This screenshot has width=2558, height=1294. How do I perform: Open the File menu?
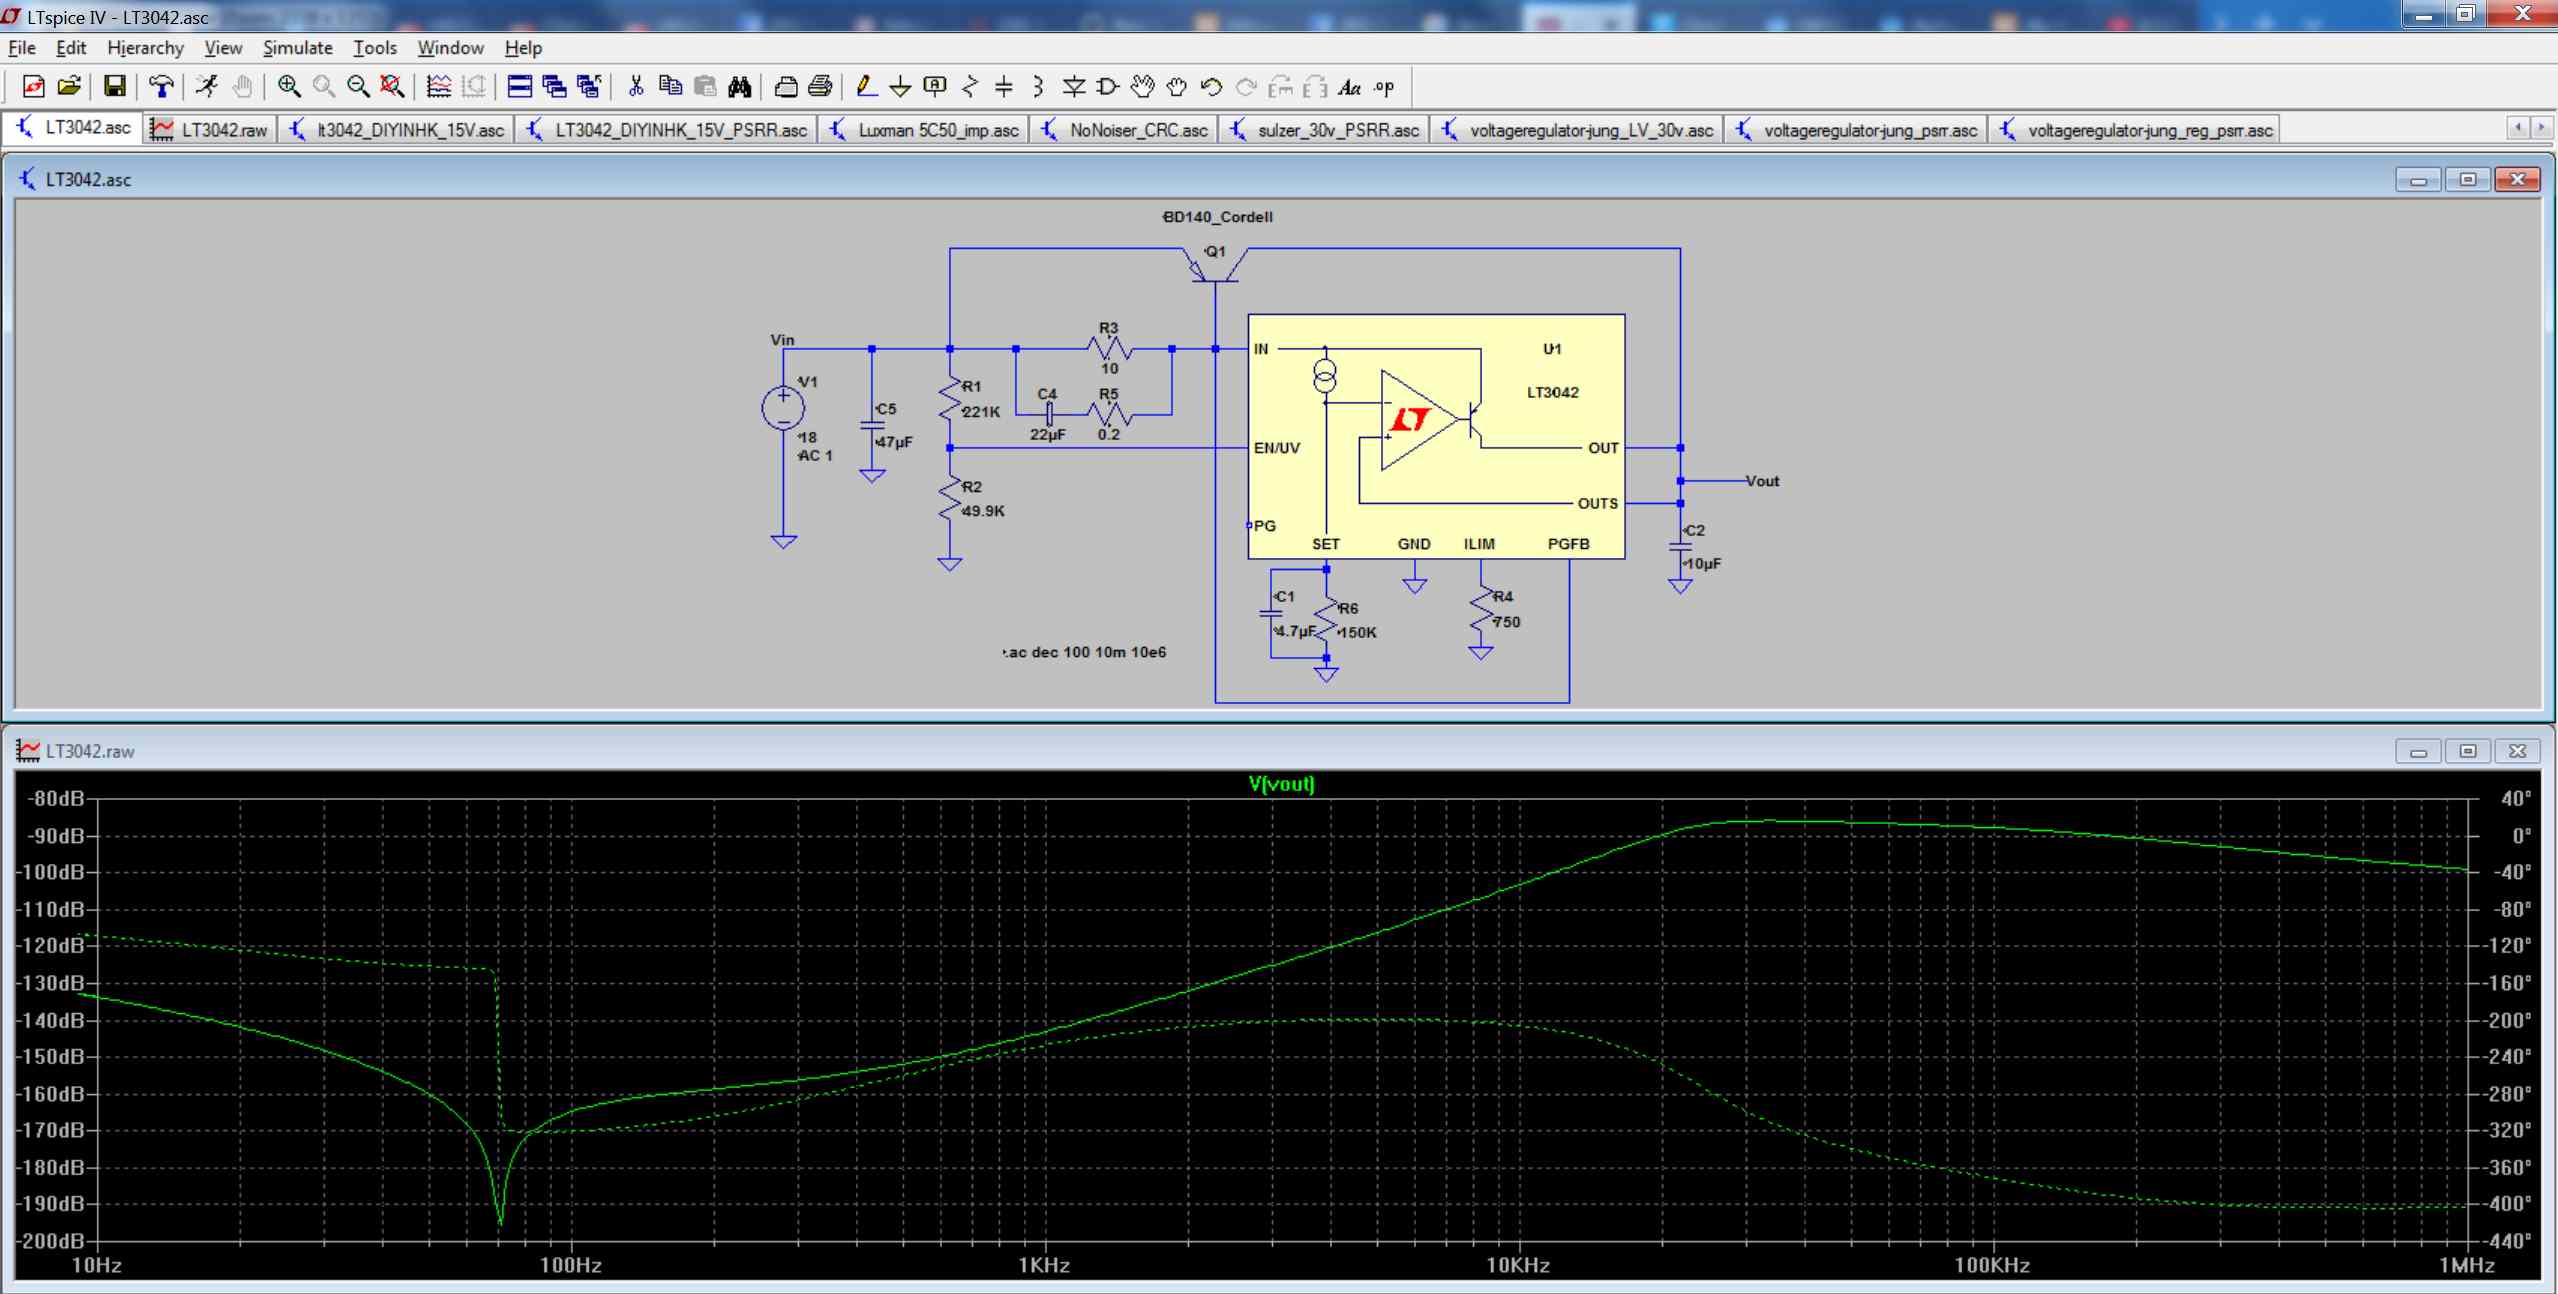coord(22,48)
